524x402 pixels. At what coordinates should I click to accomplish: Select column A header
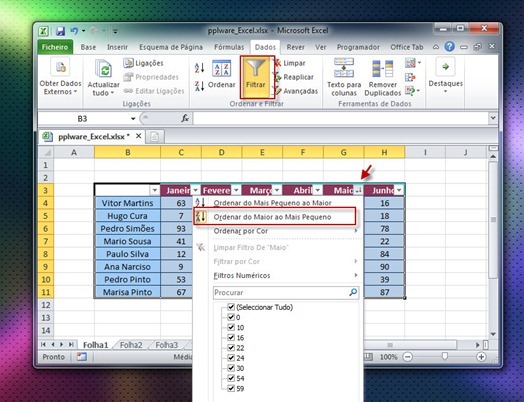[x=74, y=152]
